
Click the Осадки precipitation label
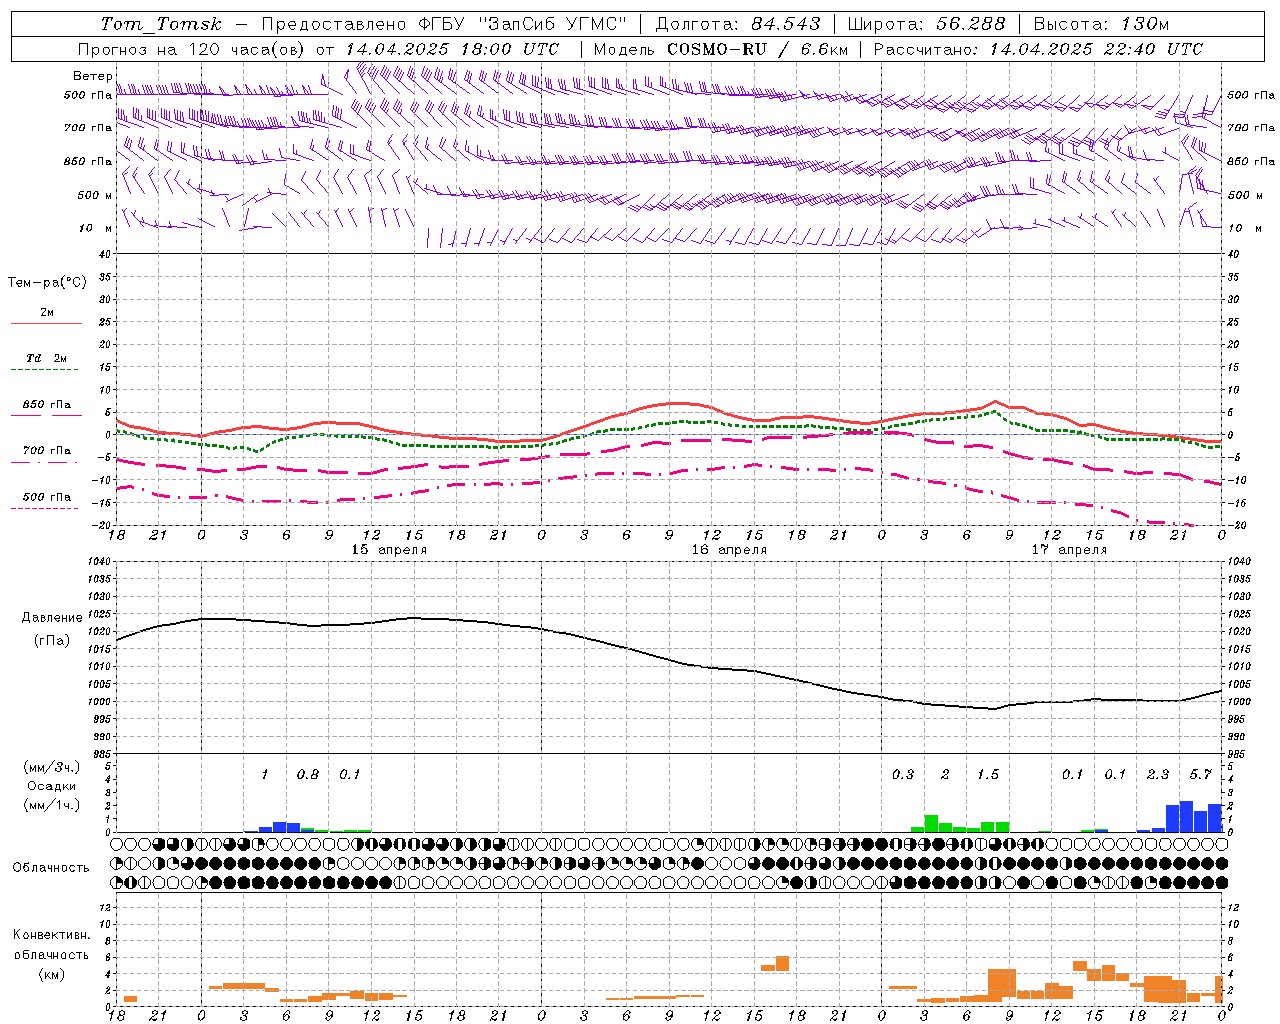[x=52, y=786]
